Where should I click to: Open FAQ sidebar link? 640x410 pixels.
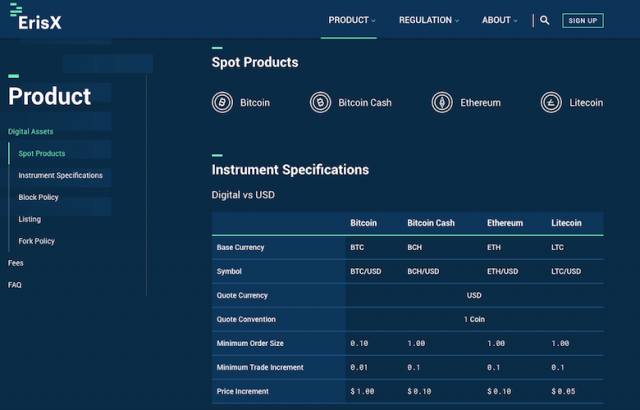click(x=15, y=285)
